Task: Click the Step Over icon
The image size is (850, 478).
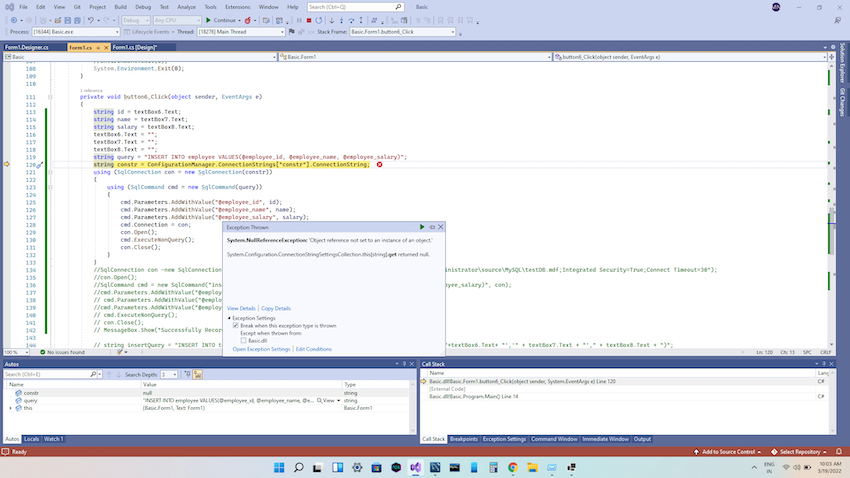Action: 351,20
